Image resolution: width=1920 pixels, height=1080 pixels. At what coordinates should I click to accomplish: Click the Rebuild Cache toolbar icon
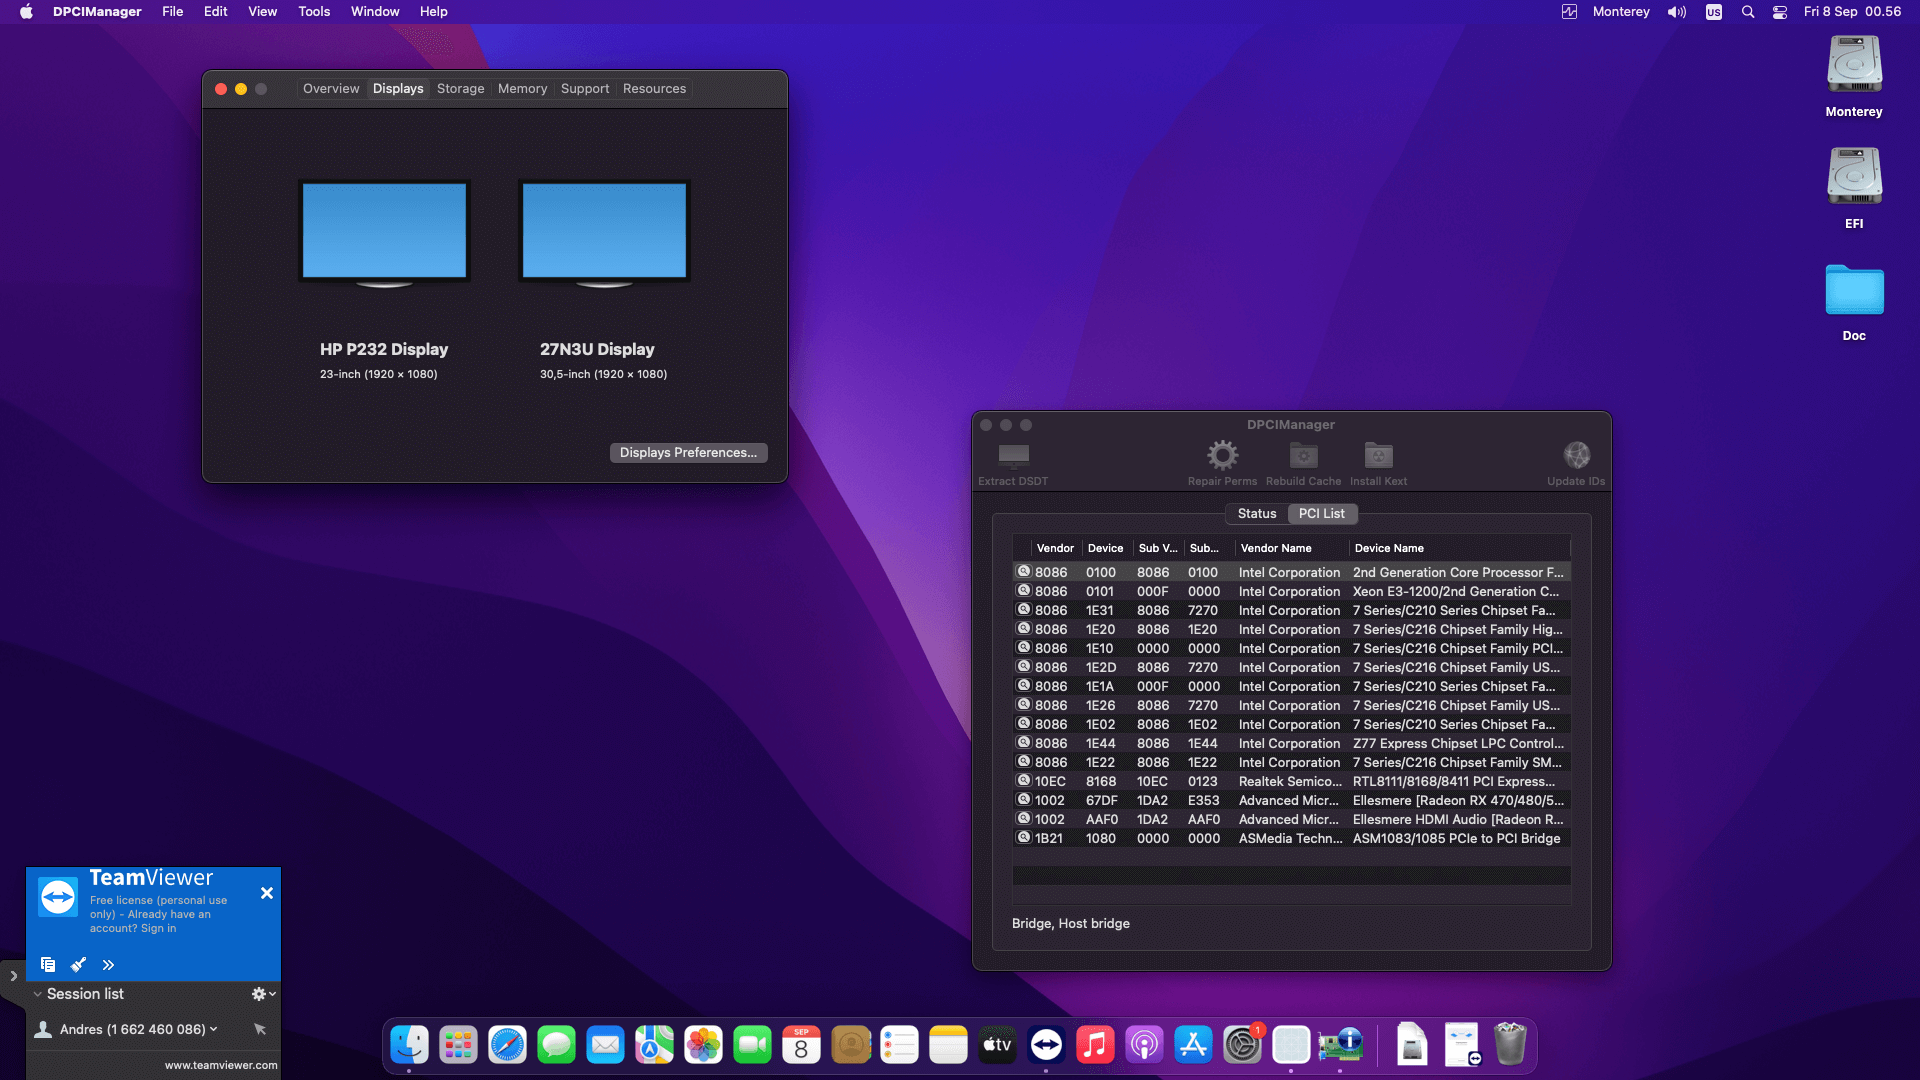[1303, 456]
